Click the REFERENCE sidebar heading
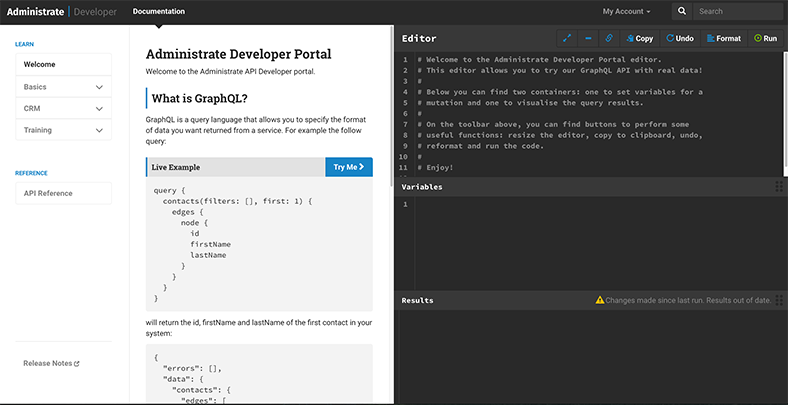 tap(31, 173)
